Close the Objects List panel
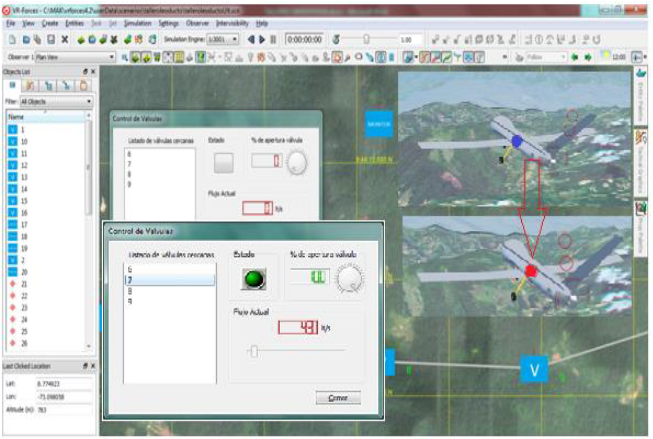Image resolution: width=653 pixels, height=439 pixels. pyautogui.click(x=93, y=72)
